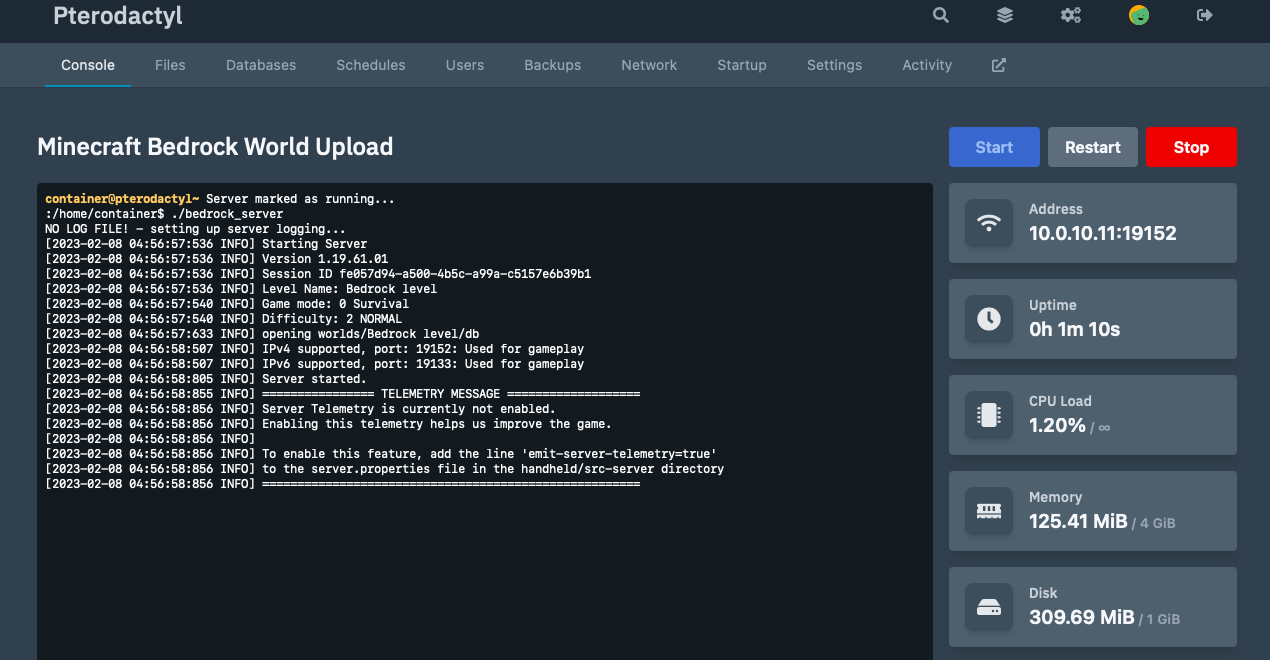Click the CPU Load chip icon
The image size is (1270, 660).
(988, 416)
